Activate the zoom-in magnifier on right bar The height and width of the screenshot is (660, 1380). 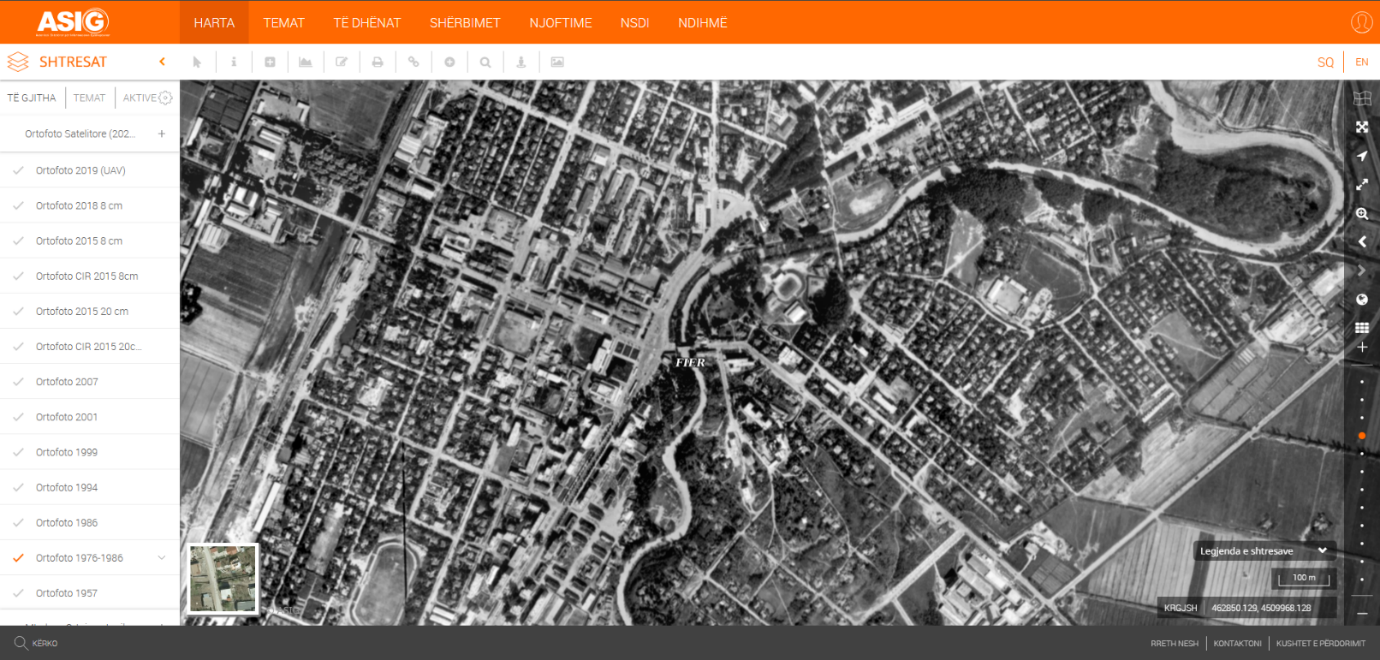tap(1361, 214)
